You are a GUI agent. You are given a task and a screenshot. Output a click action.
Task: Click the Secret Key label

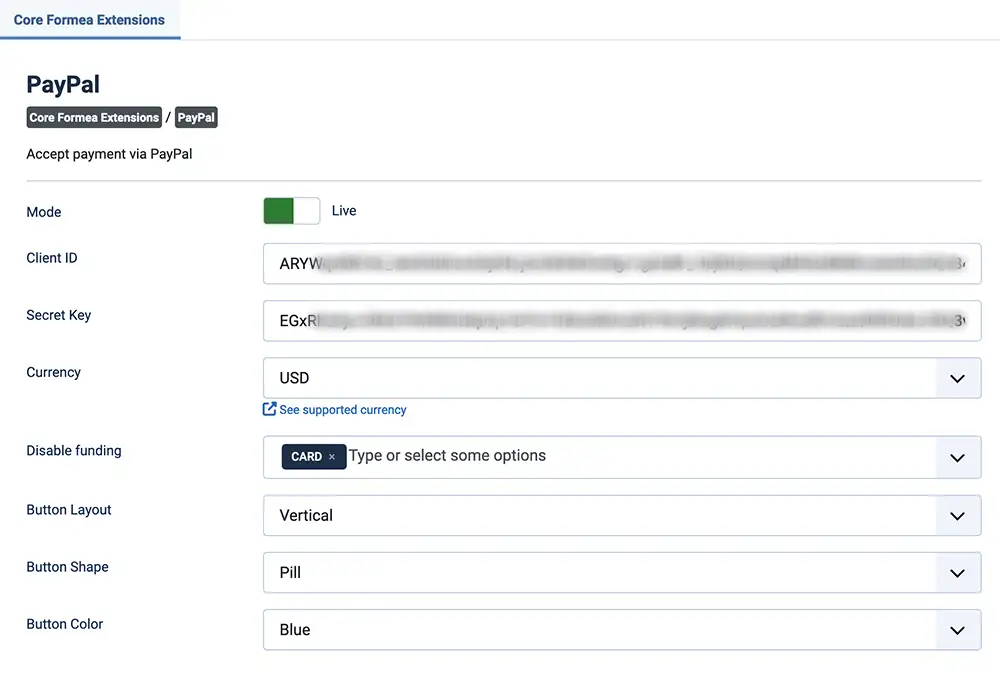pos(59,315)
